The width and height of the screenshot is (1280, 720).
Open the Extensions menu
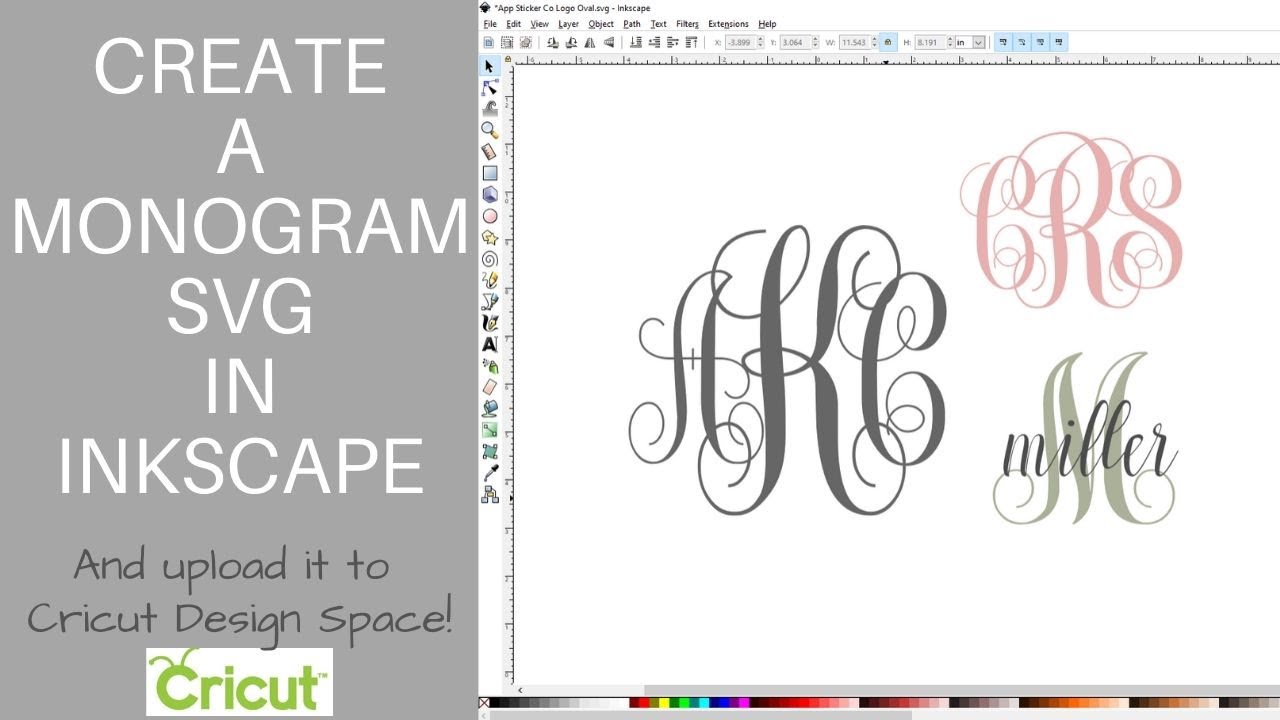click(x=728, y=24)
